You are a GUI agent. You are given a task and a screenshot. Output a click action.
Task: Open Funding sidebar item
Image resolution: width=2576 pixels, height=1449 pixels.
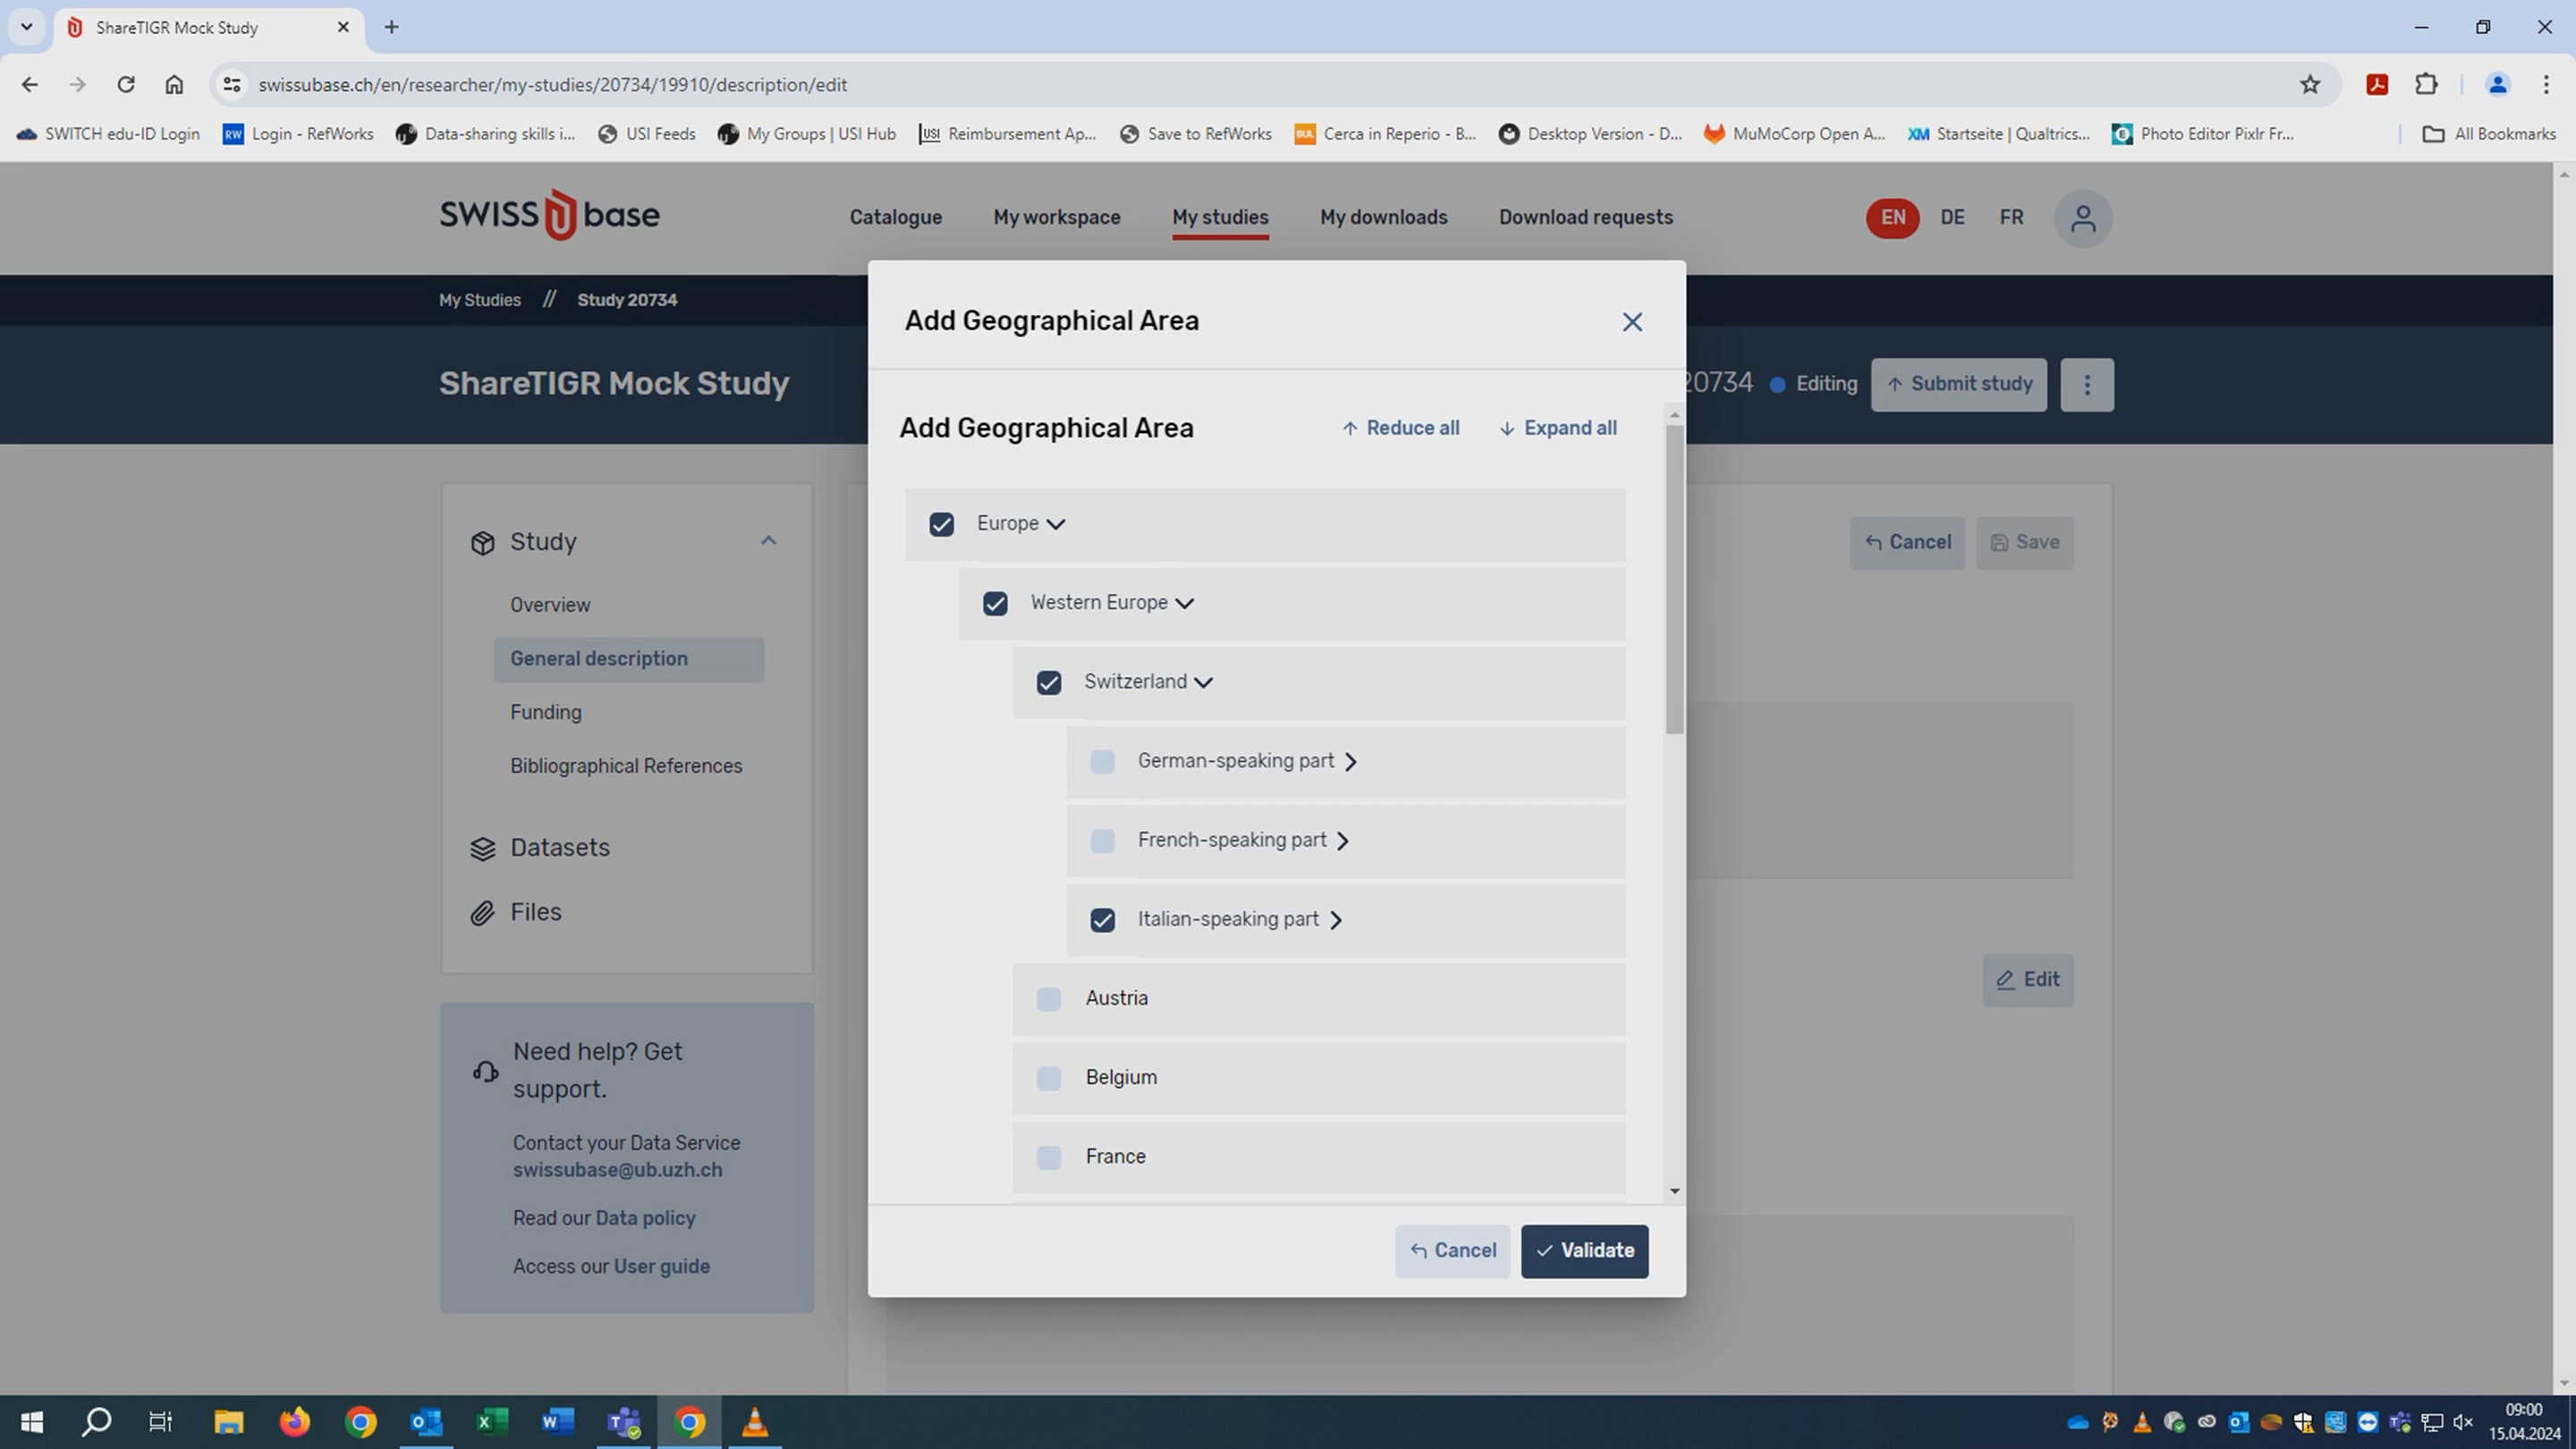546,712
